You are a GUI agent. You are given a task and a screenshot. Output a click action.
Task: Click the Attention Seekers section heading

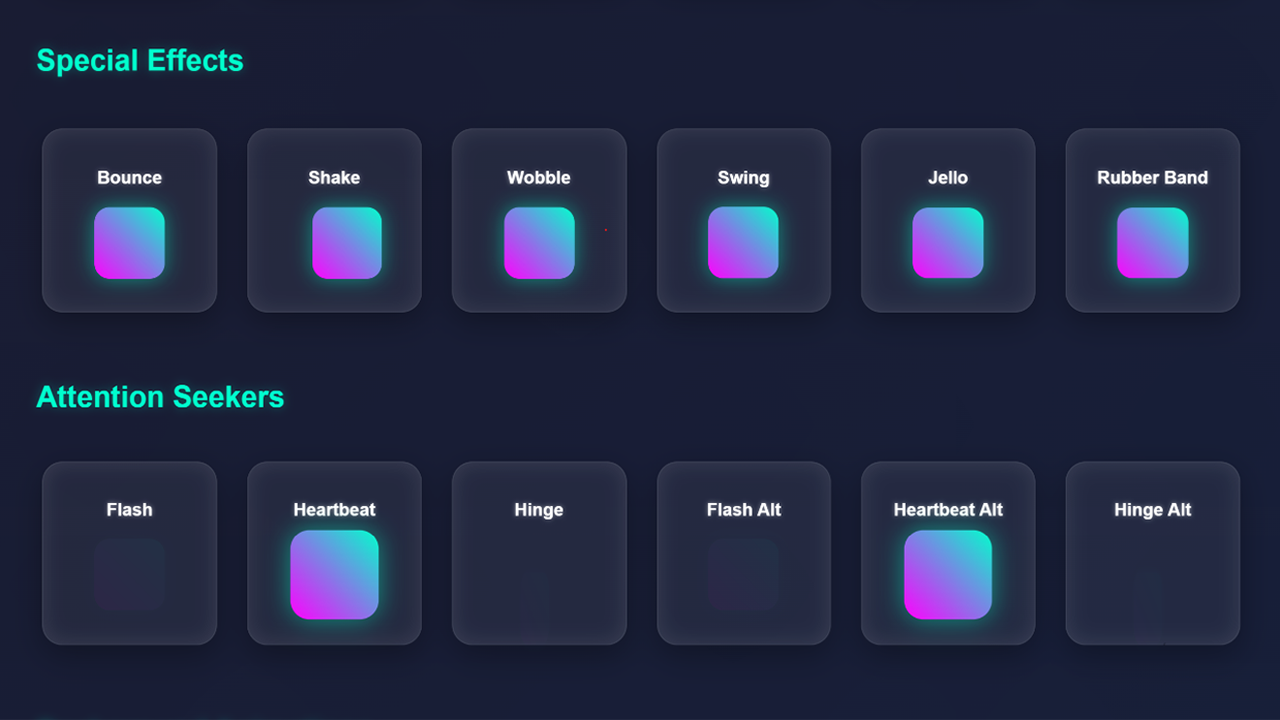tap(160, 397)
